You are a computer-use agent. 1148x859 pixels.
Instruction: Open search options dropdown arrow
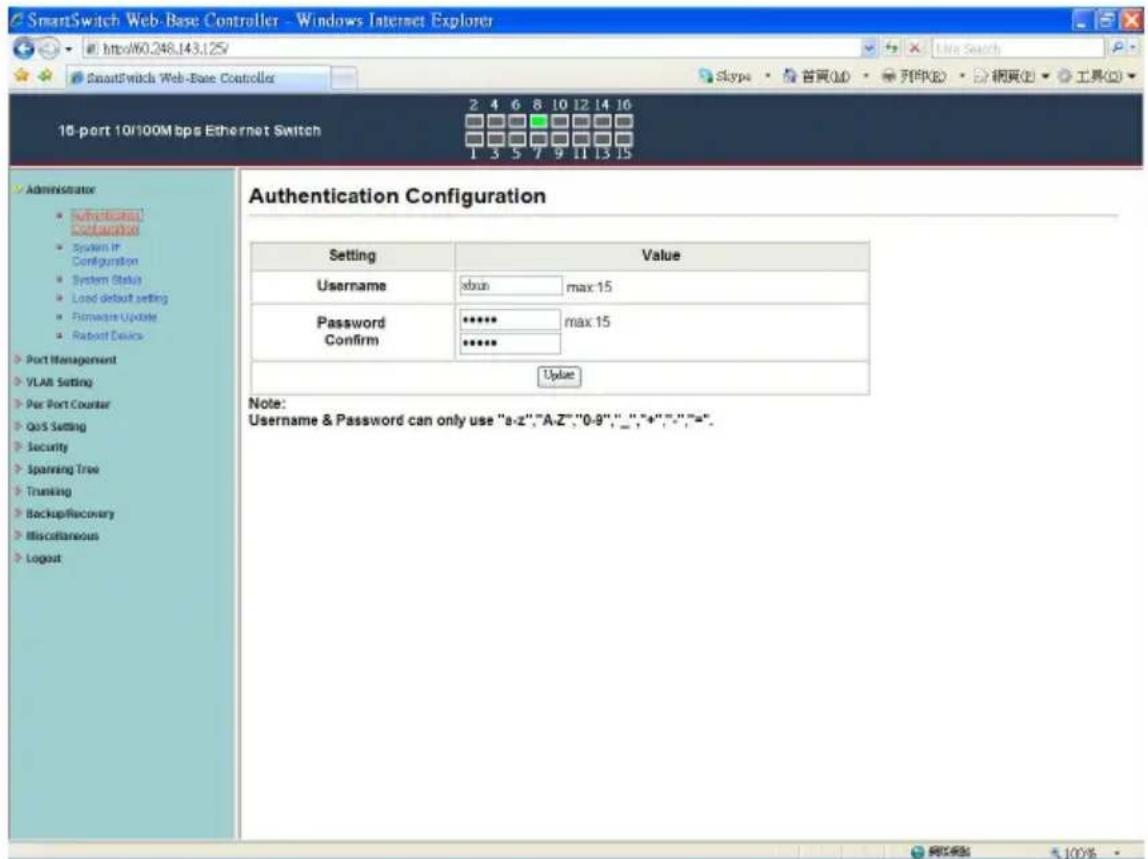coord(1133,48)
